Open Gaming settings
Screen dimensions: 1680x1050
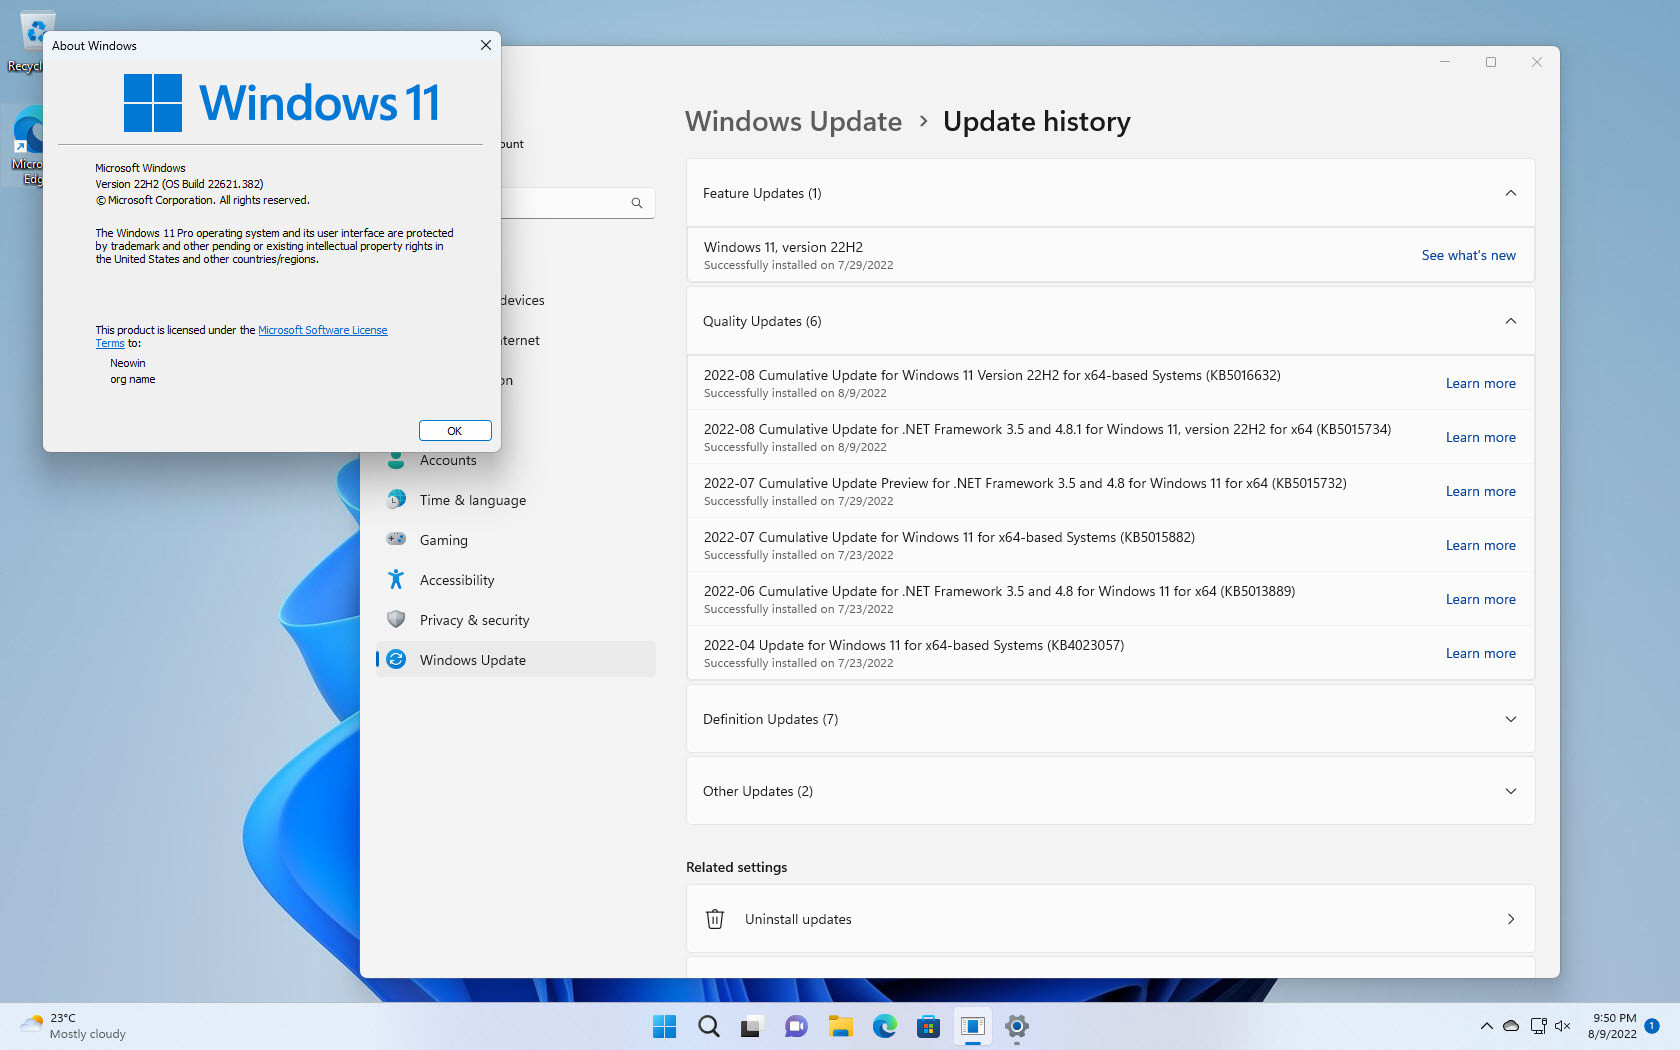tap(443, 540)
